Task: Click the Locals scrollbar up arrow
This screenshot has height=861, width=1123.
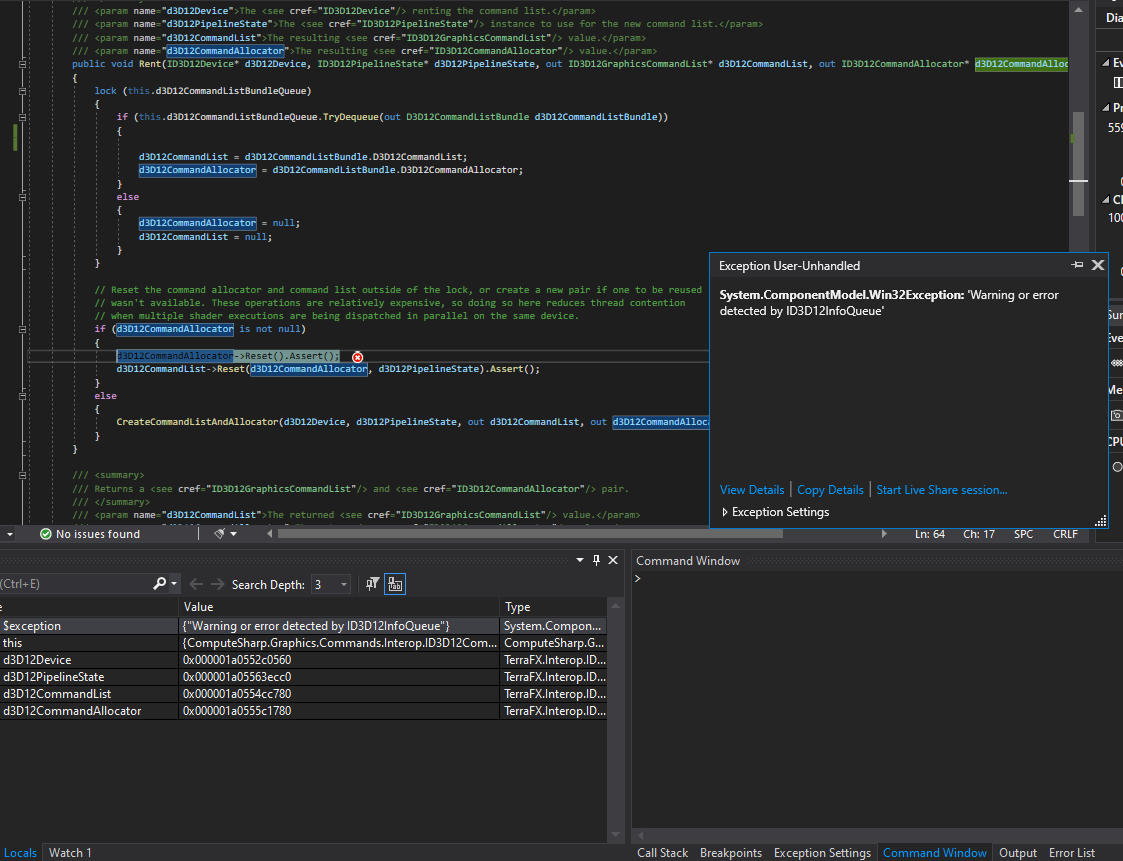Action: (x=615, y=607)
